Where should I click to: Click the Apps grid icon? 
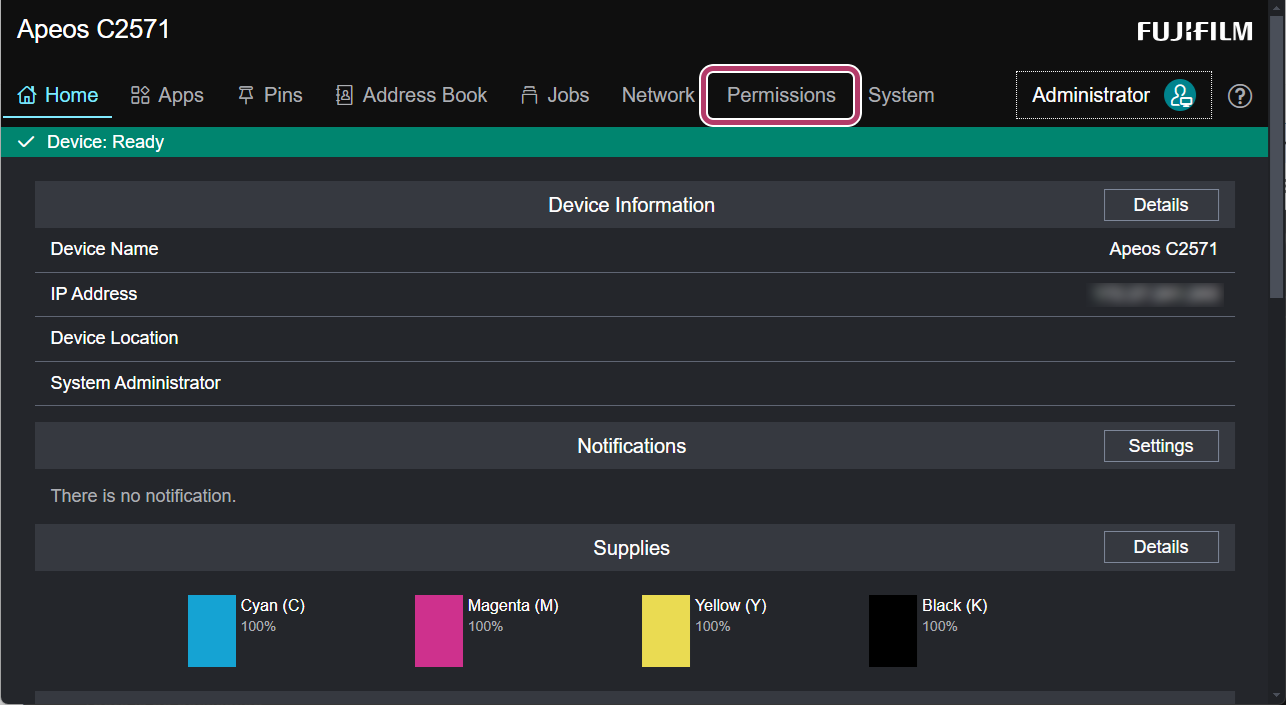pos(140,95)
